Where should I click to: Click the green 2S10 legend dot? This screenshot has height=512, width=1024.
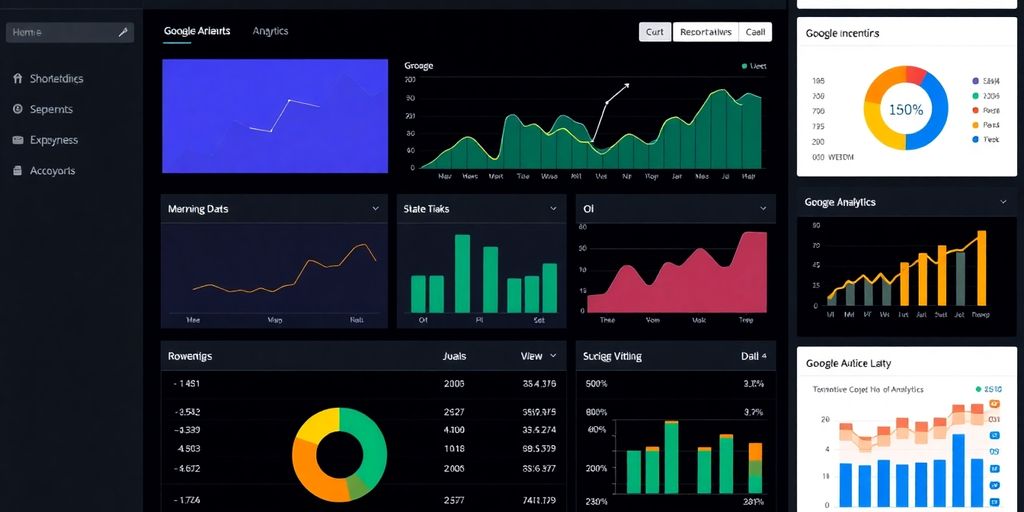(978, 389)
